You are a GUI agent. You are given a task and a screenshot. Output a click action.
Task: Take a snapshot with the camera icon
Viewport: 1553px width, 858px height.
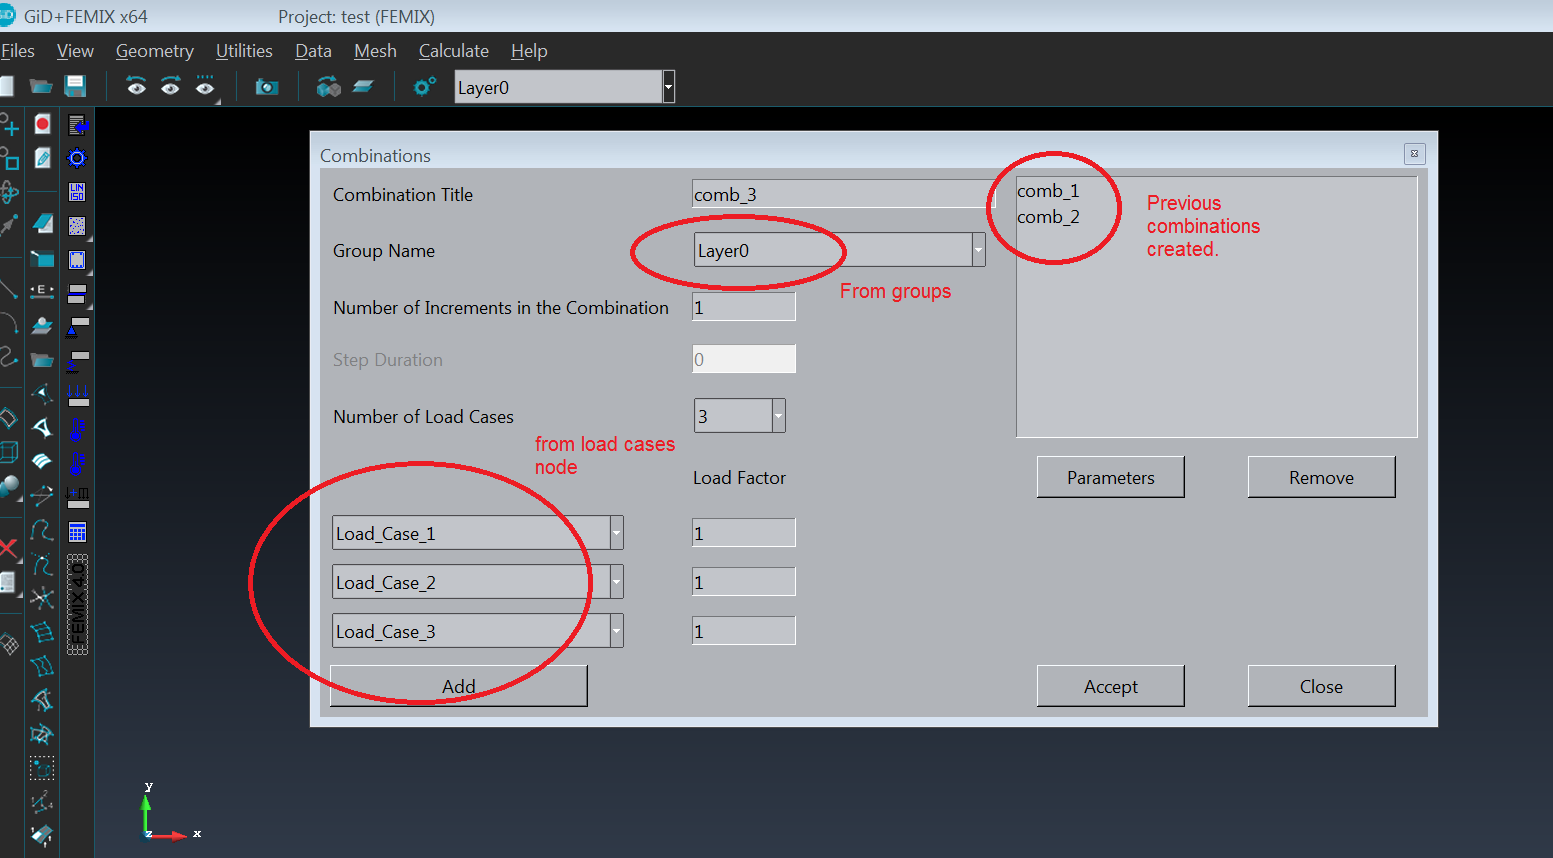point(266,87)
